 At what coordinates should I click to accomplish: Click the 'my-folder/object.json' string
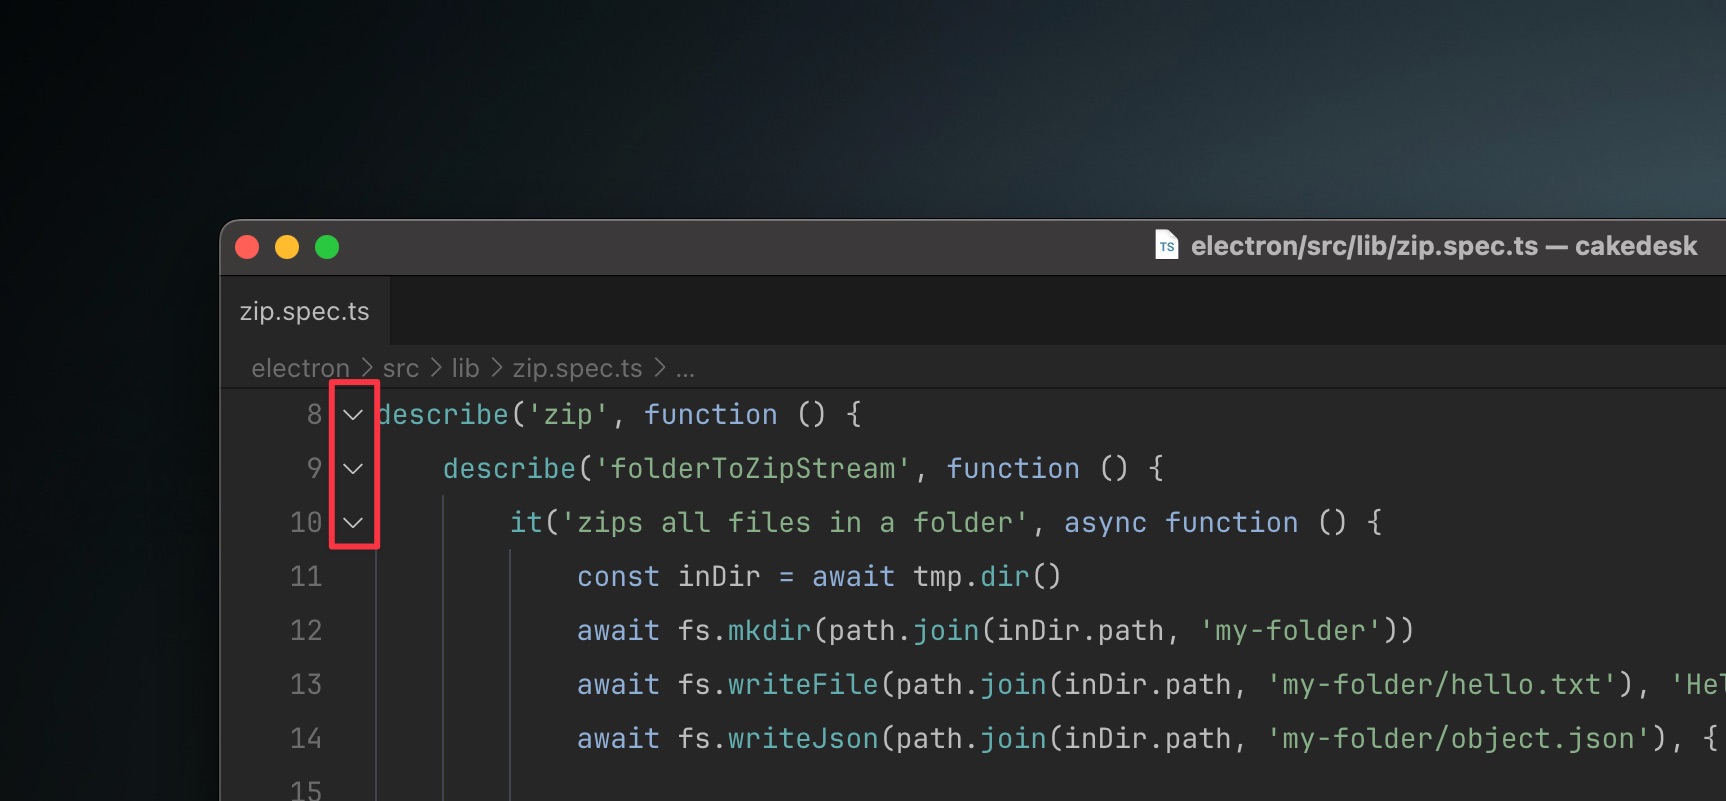click(x=1459, y=738)
